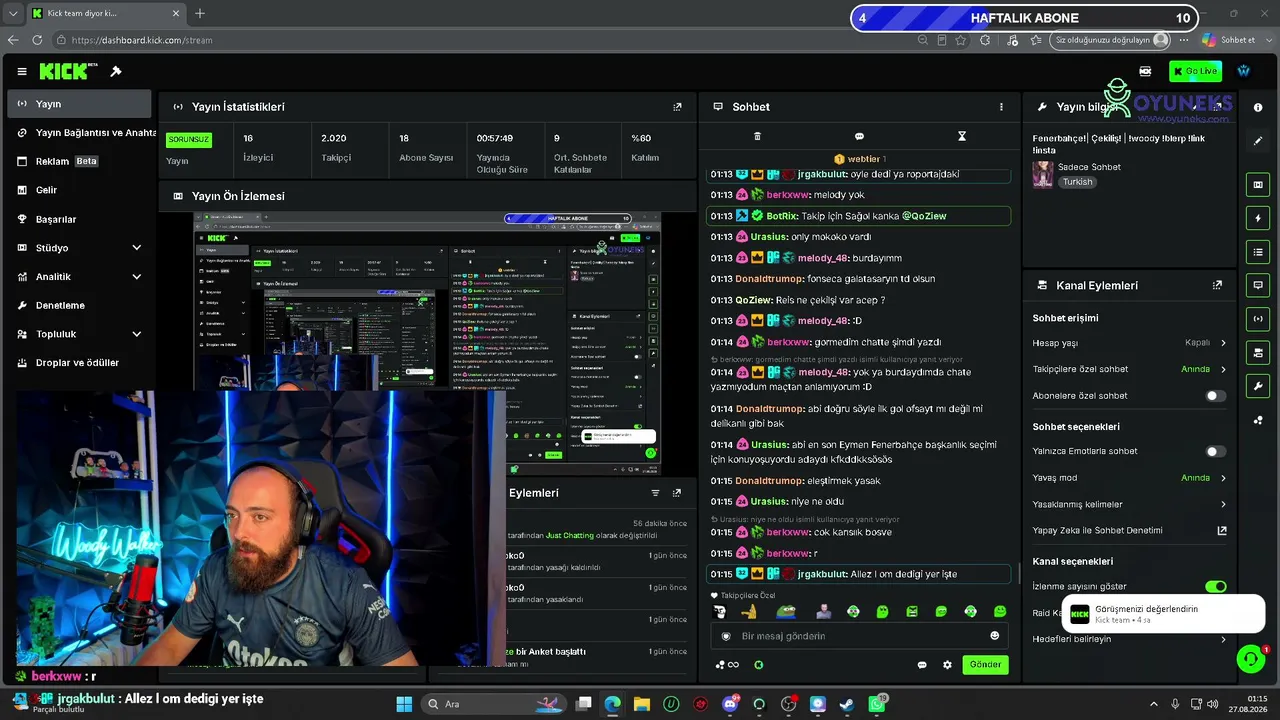Pop out the Yayın İstatistikleri panel
Screen dimensions: 1280x720
[x=677, y=107]
